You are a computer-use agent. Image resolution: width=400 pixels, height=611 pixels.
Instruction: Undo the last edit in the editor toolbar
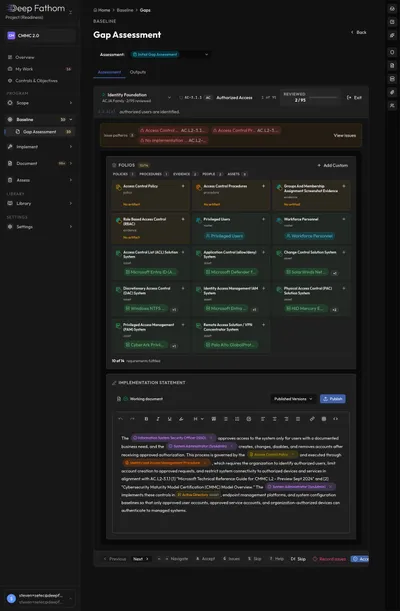(120, 419)
